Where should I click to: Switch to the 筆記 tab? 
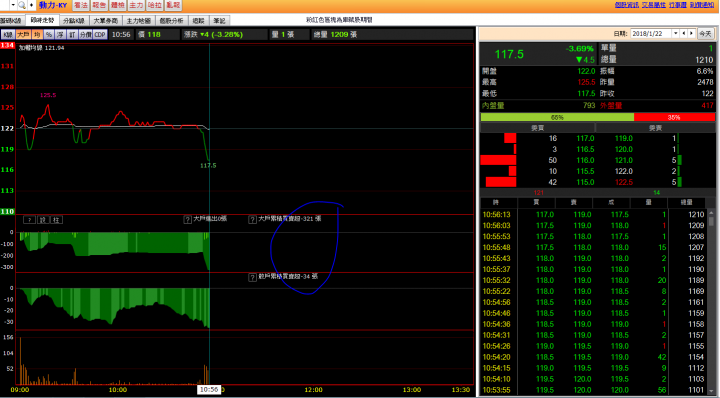click(219, 21)
